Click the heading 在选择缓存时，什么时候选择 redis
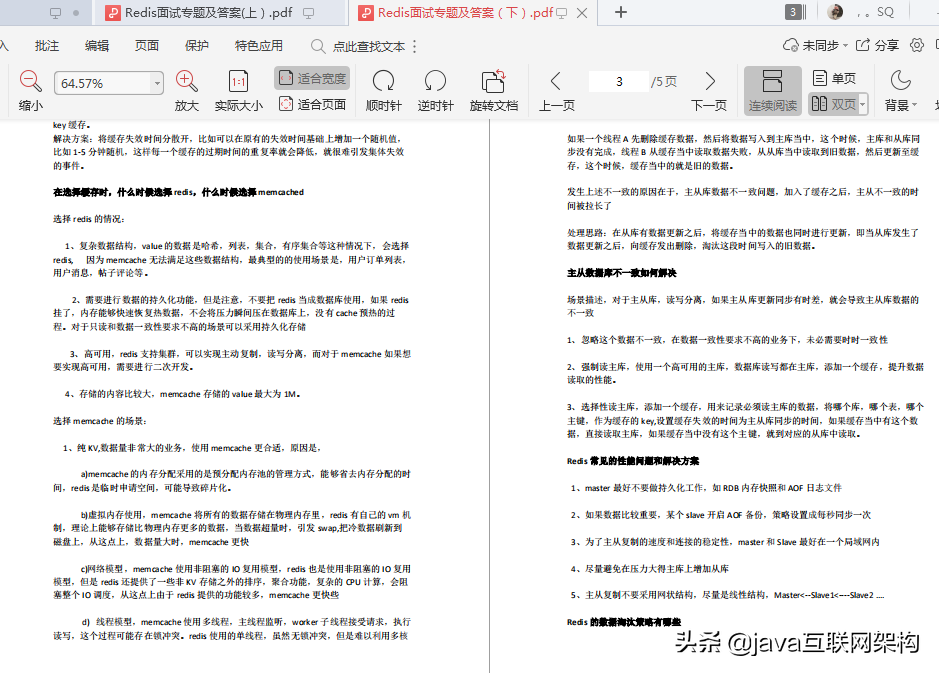 pyautogui.click(x=178, y=192)
